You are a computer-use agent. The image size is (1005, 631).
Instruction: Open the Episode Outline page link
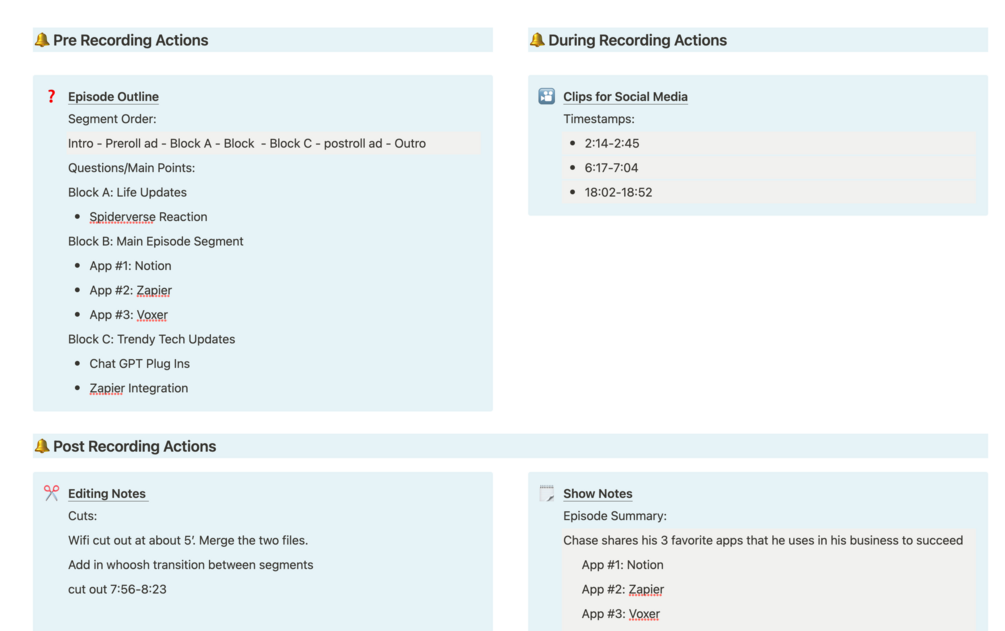113,97
